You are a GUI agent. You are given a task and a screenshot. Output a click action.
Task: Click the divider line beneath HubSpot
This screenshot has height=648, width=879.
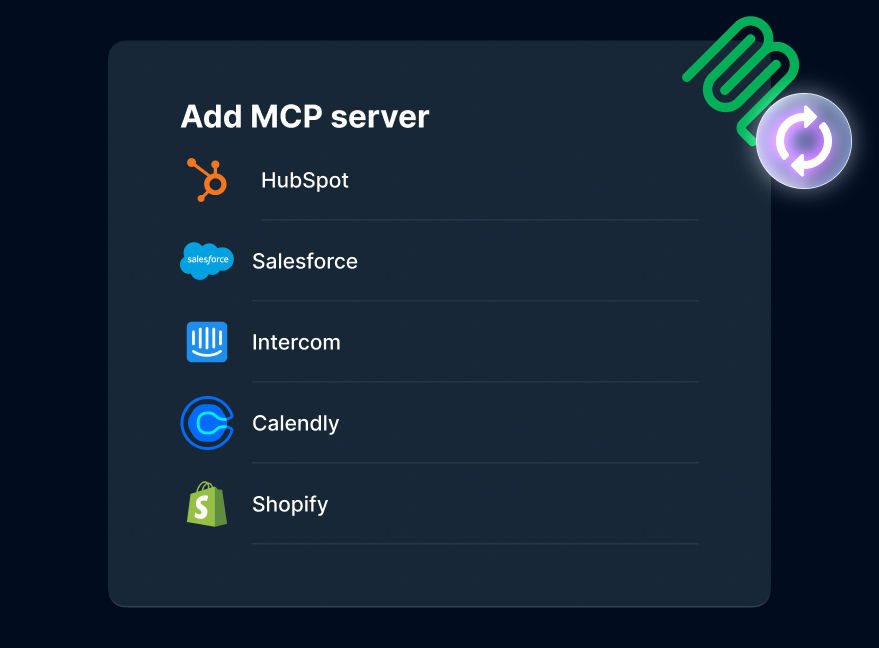479,220
